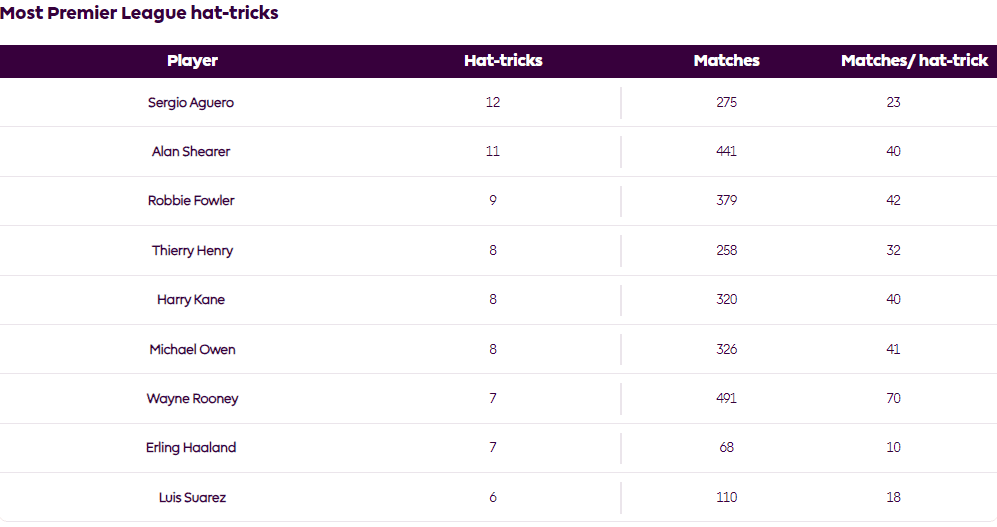Click Luis Suarez player name
Image resolution: width=997 pixels, height=527 pixels.
[192, 498]
